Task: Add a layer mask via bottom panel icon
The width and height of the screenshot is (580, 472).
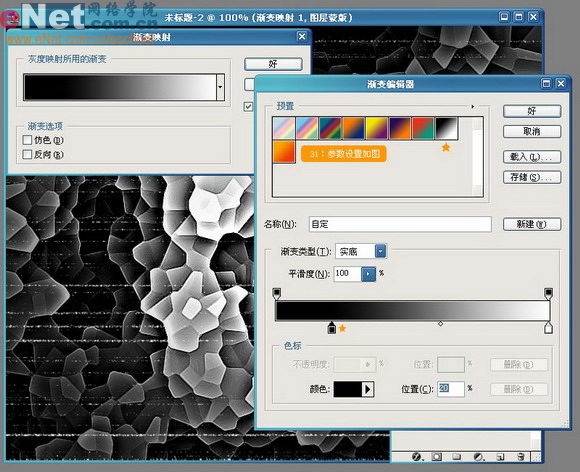Action: pos(437,457)
